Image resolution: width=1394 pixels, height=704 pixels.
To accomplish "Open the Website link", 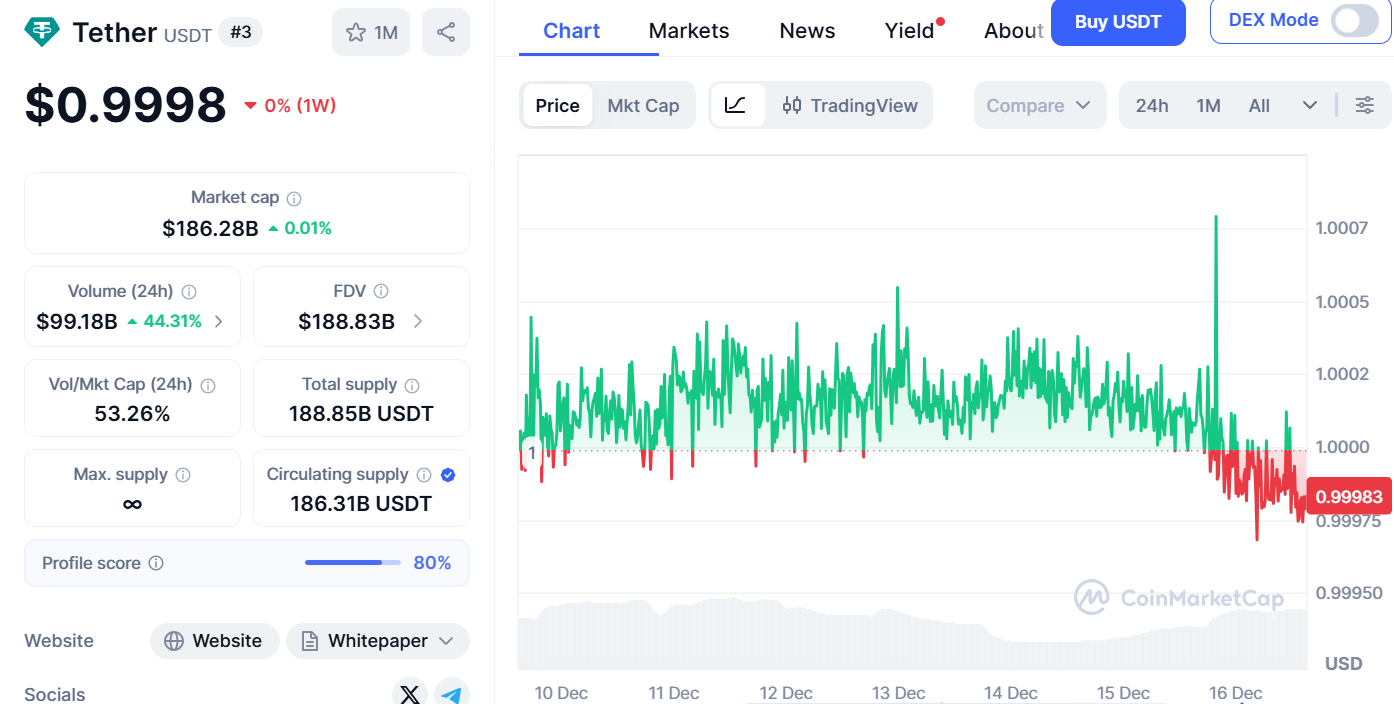I will coord(214,641).
